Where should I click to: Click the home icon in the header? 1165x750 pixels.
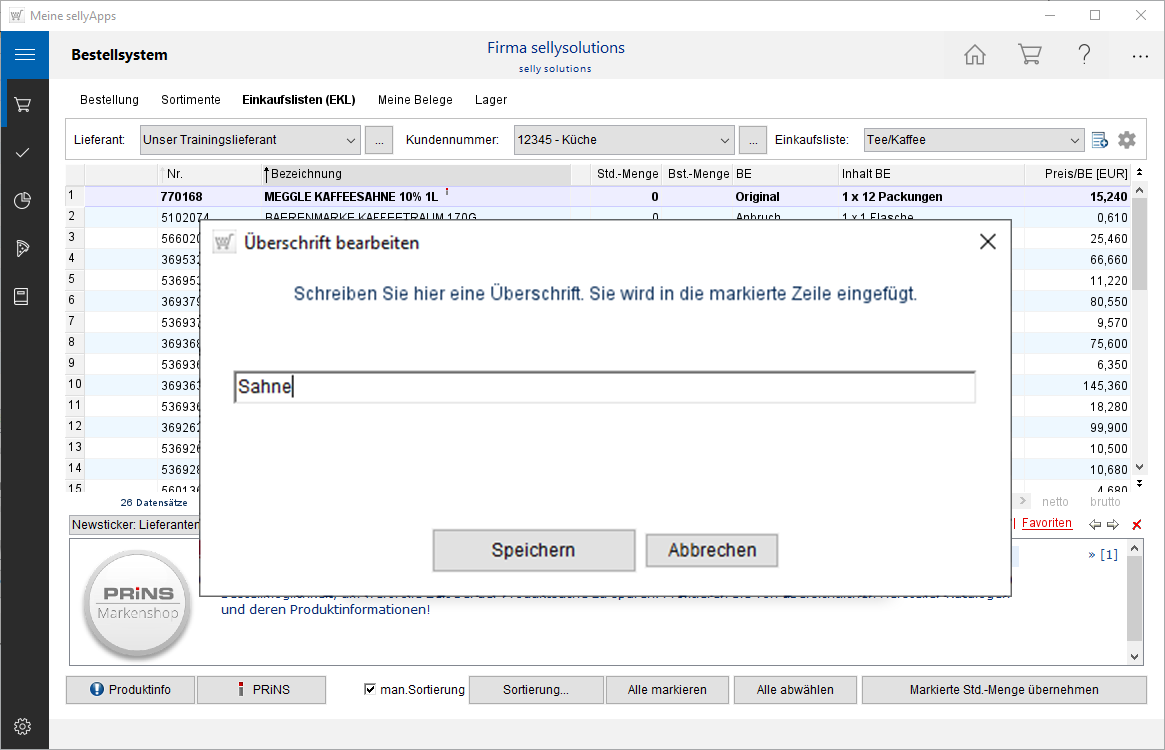[x=974, y=55]
